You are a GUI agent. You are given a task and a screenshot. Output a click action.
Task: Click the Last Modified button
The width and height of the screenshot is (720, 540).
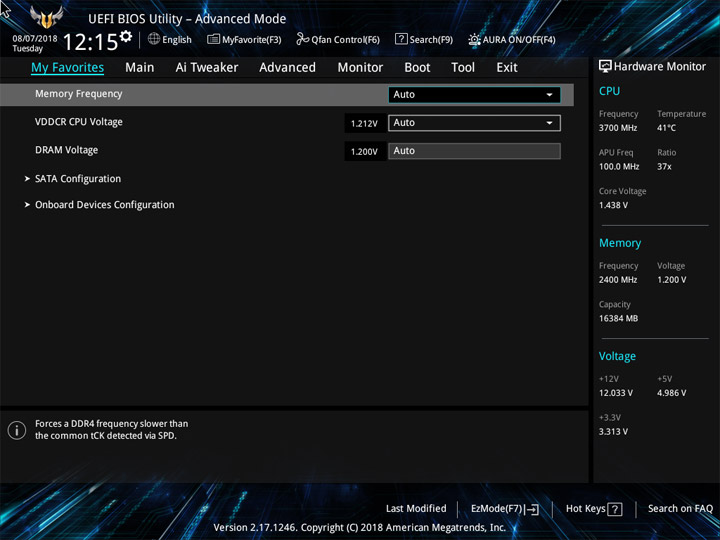click(416, 508)
